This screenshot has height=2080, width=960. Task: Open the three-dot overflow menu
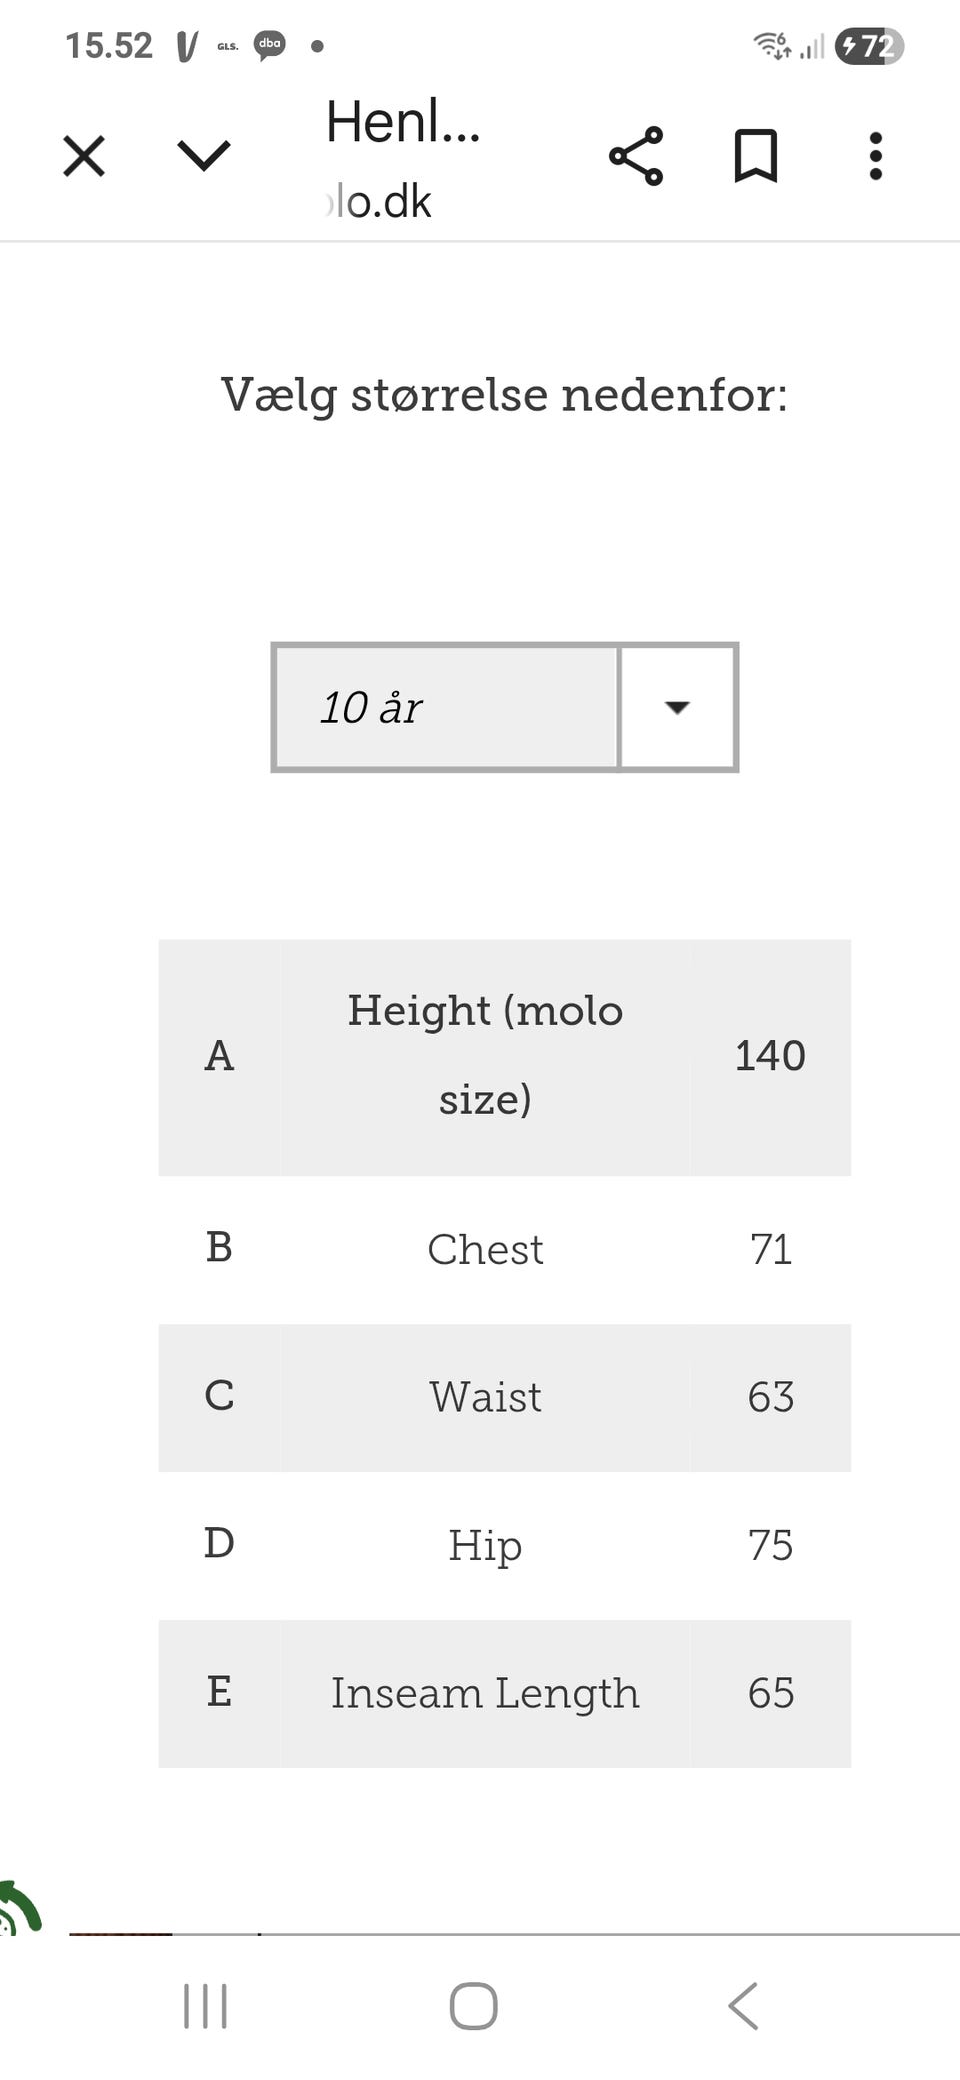tap(876, 156)
